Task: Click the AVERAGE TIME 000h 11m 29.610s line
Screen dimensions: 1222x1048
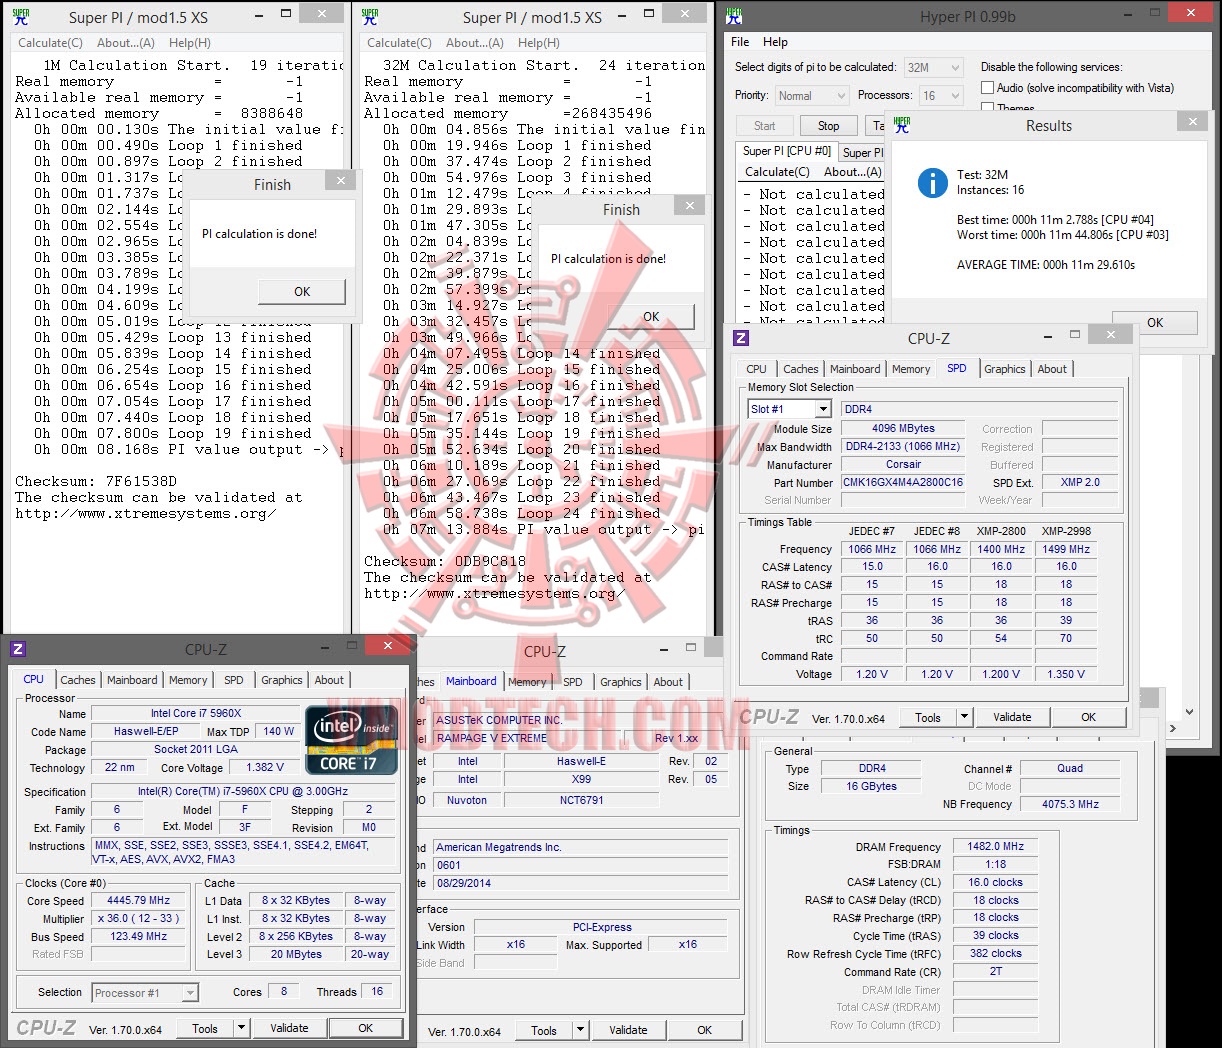Action: pyautogui.click(x=1046, y=265)
